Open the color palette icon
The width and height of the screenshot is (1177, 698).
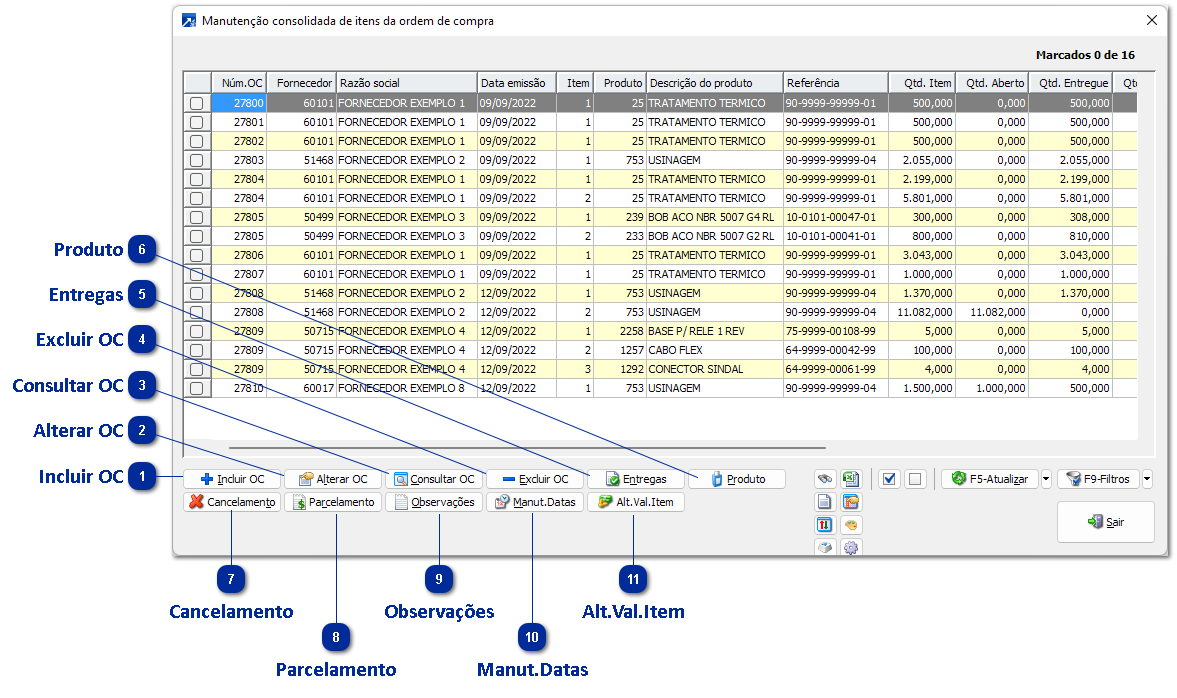tap(851, 525)
